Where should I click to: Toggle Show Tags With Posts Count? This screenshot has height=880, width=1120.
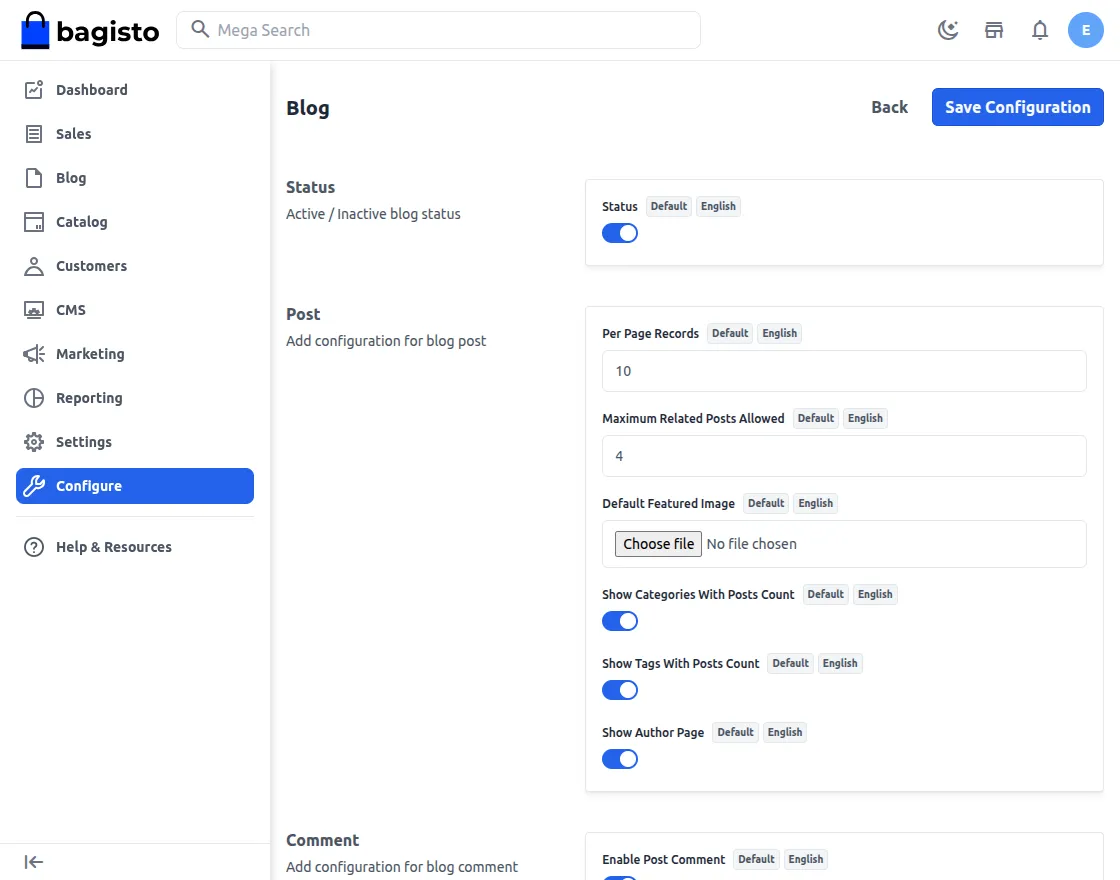619,690
